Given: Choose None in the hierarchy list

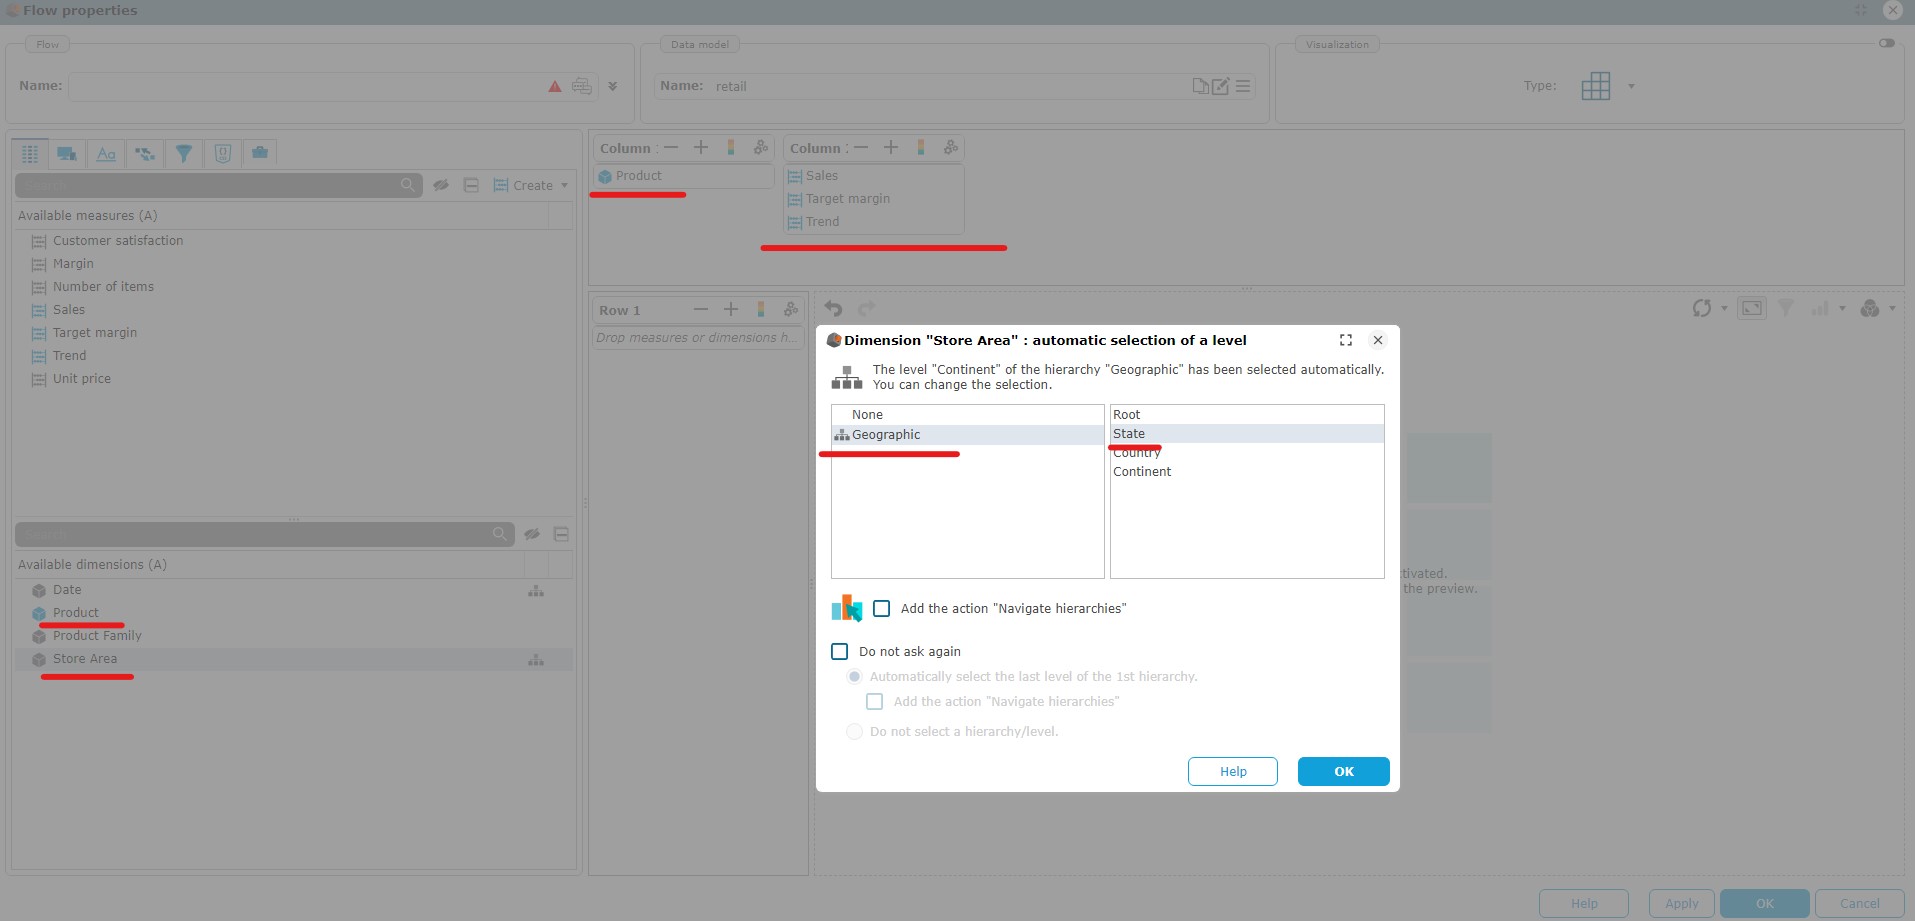Looking at the screenshot, I should [867, 415].
